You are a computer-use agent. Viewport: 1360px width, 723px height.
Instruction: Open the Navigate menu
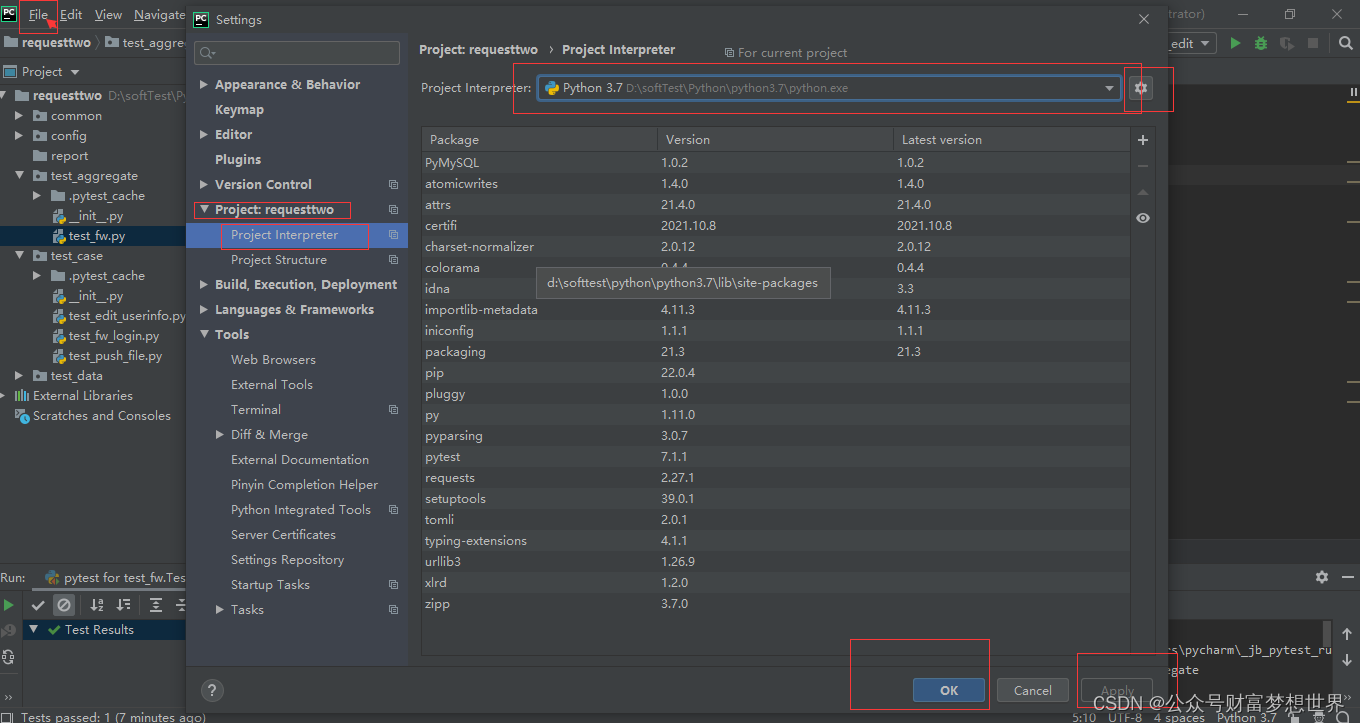(x=159, y=15)
